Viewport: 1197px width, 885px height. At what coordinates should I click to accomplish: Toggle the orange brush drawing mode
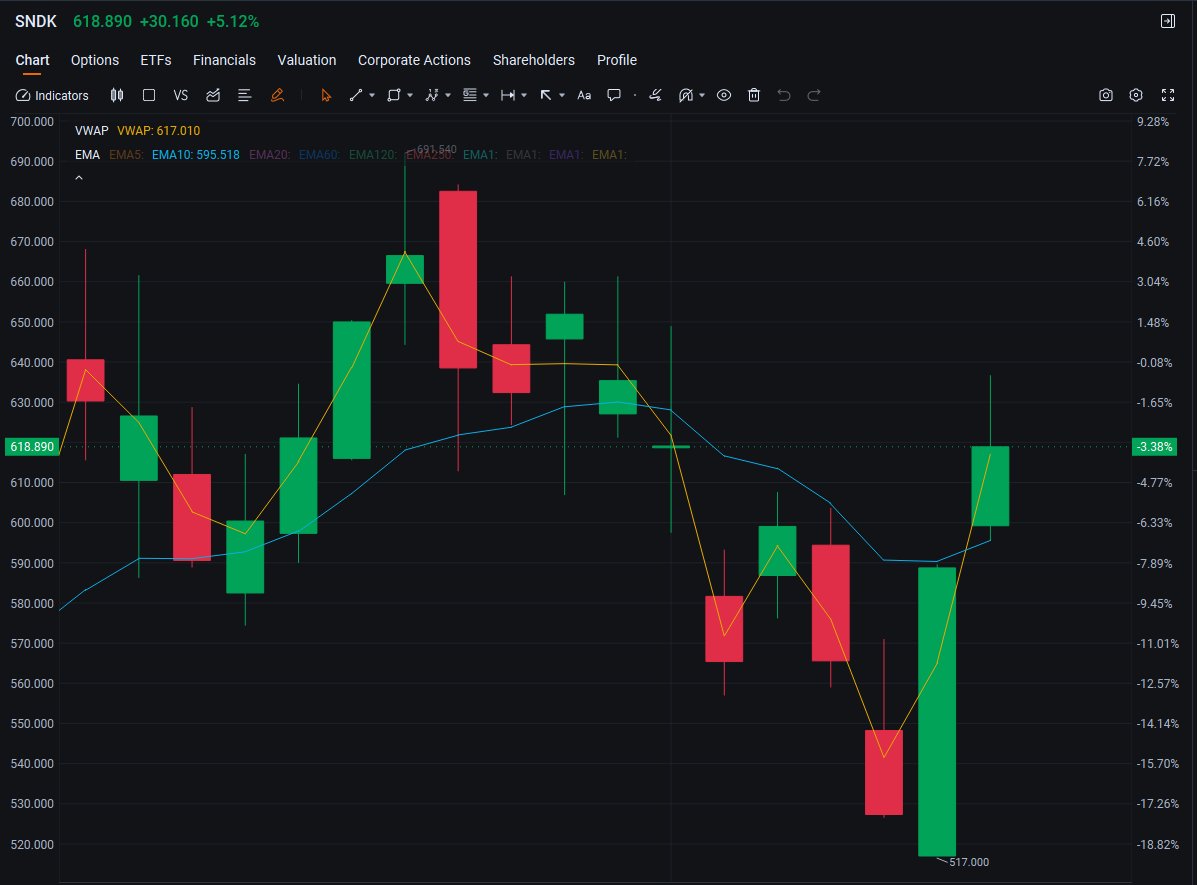click(x=278, y=95)
